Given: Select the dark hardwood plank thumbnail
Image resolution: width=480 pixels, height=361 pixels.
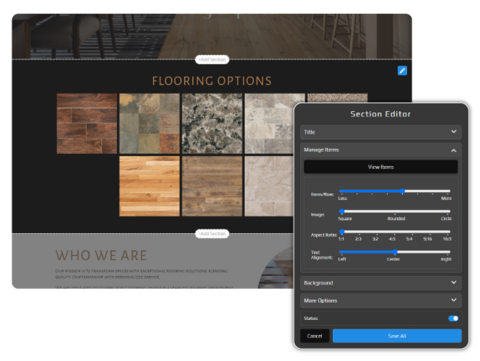Looking at the screenshot, I should pos(87,124).
